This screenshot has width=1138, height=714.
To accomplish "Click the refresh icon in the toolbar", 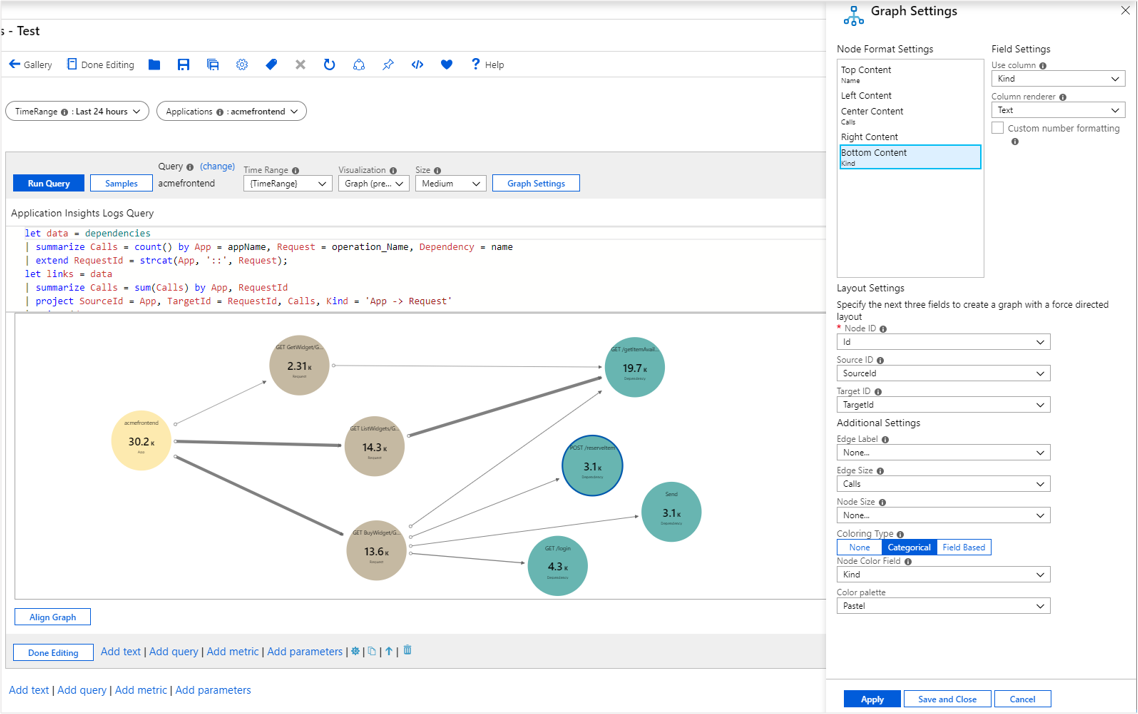I will [329, 65].
